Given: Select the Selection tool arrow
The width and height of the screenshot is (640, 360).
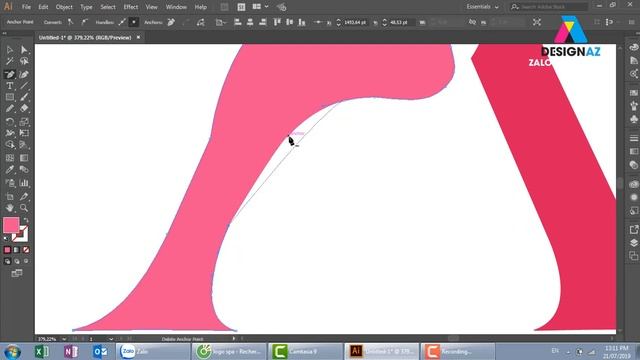Looking at the screenshot, I should point(10,50).
